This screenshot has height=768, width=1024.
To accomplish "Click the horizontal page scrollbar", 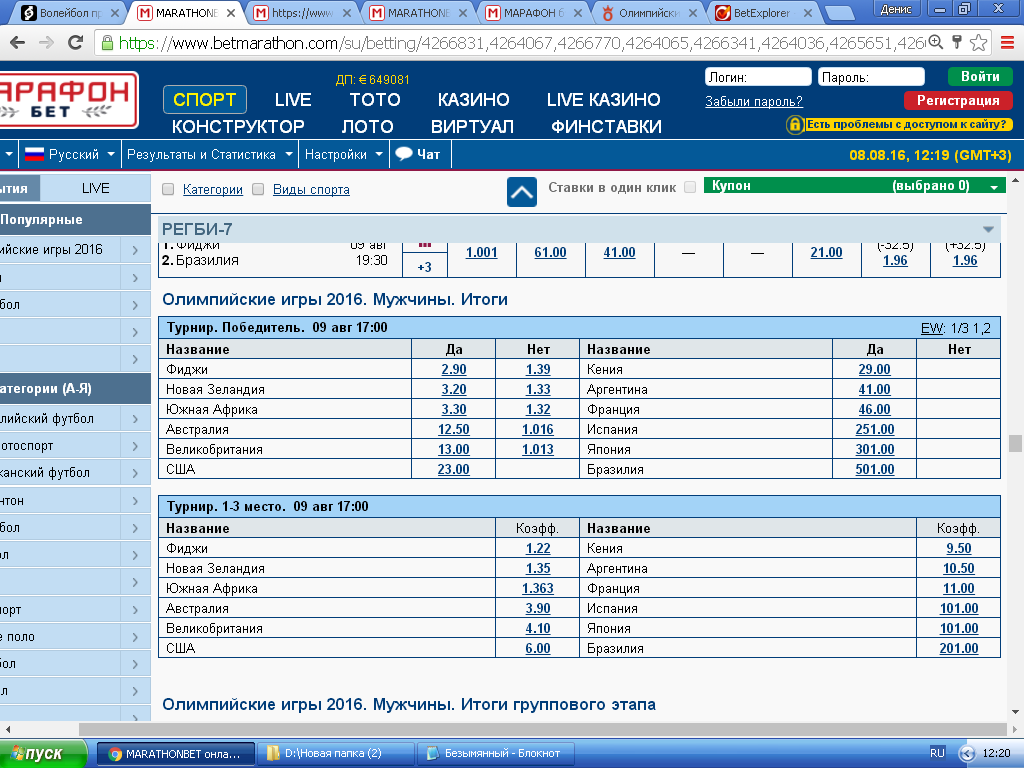I will pos(542,729).
